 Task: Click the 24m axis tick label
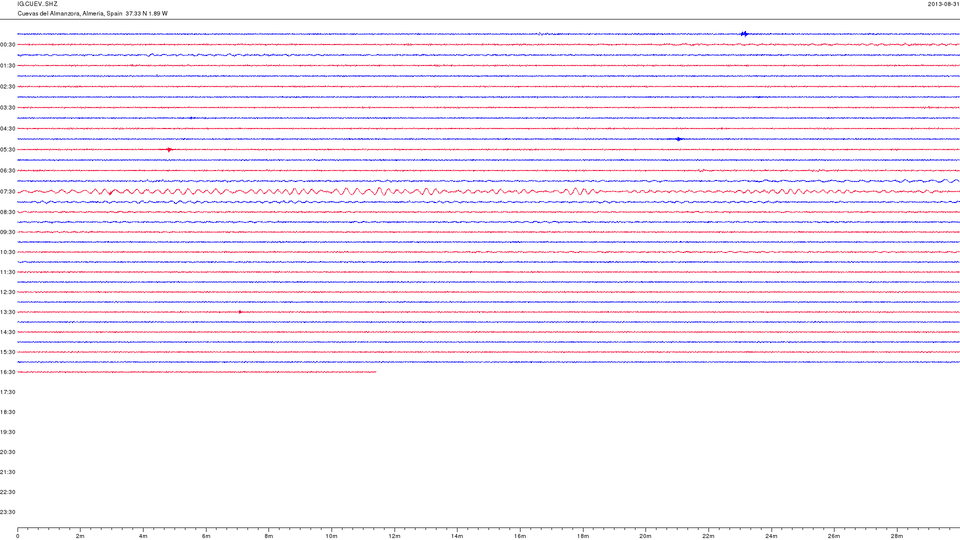click(771, 536)
